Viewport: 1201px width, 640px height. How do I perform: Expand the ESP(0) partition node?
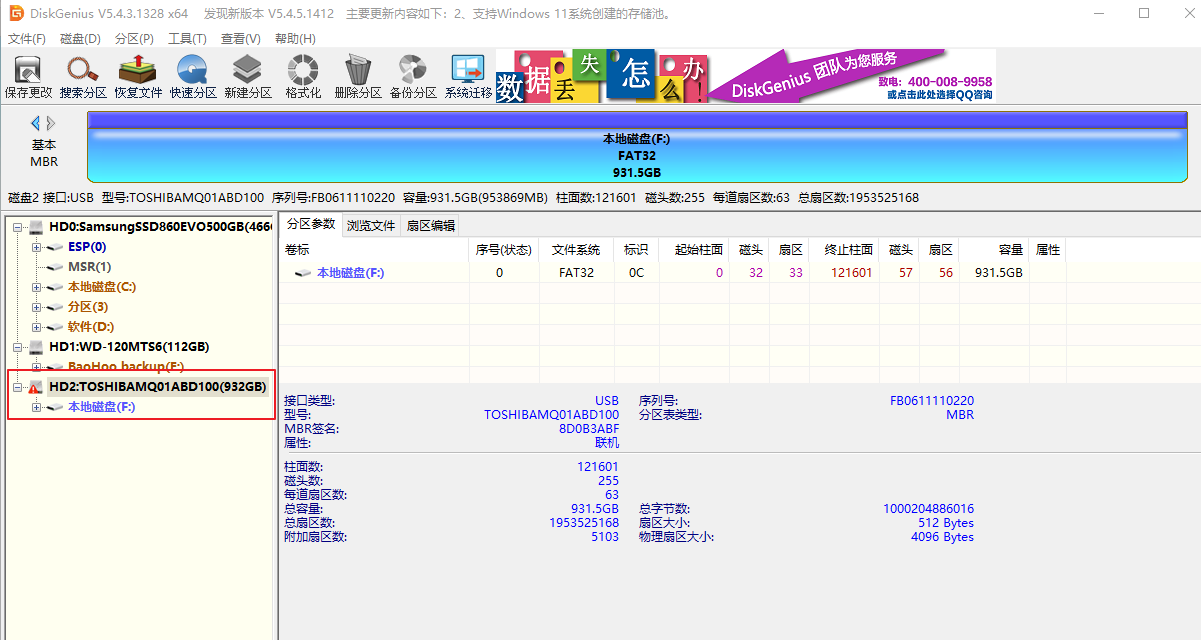point(37,247)
